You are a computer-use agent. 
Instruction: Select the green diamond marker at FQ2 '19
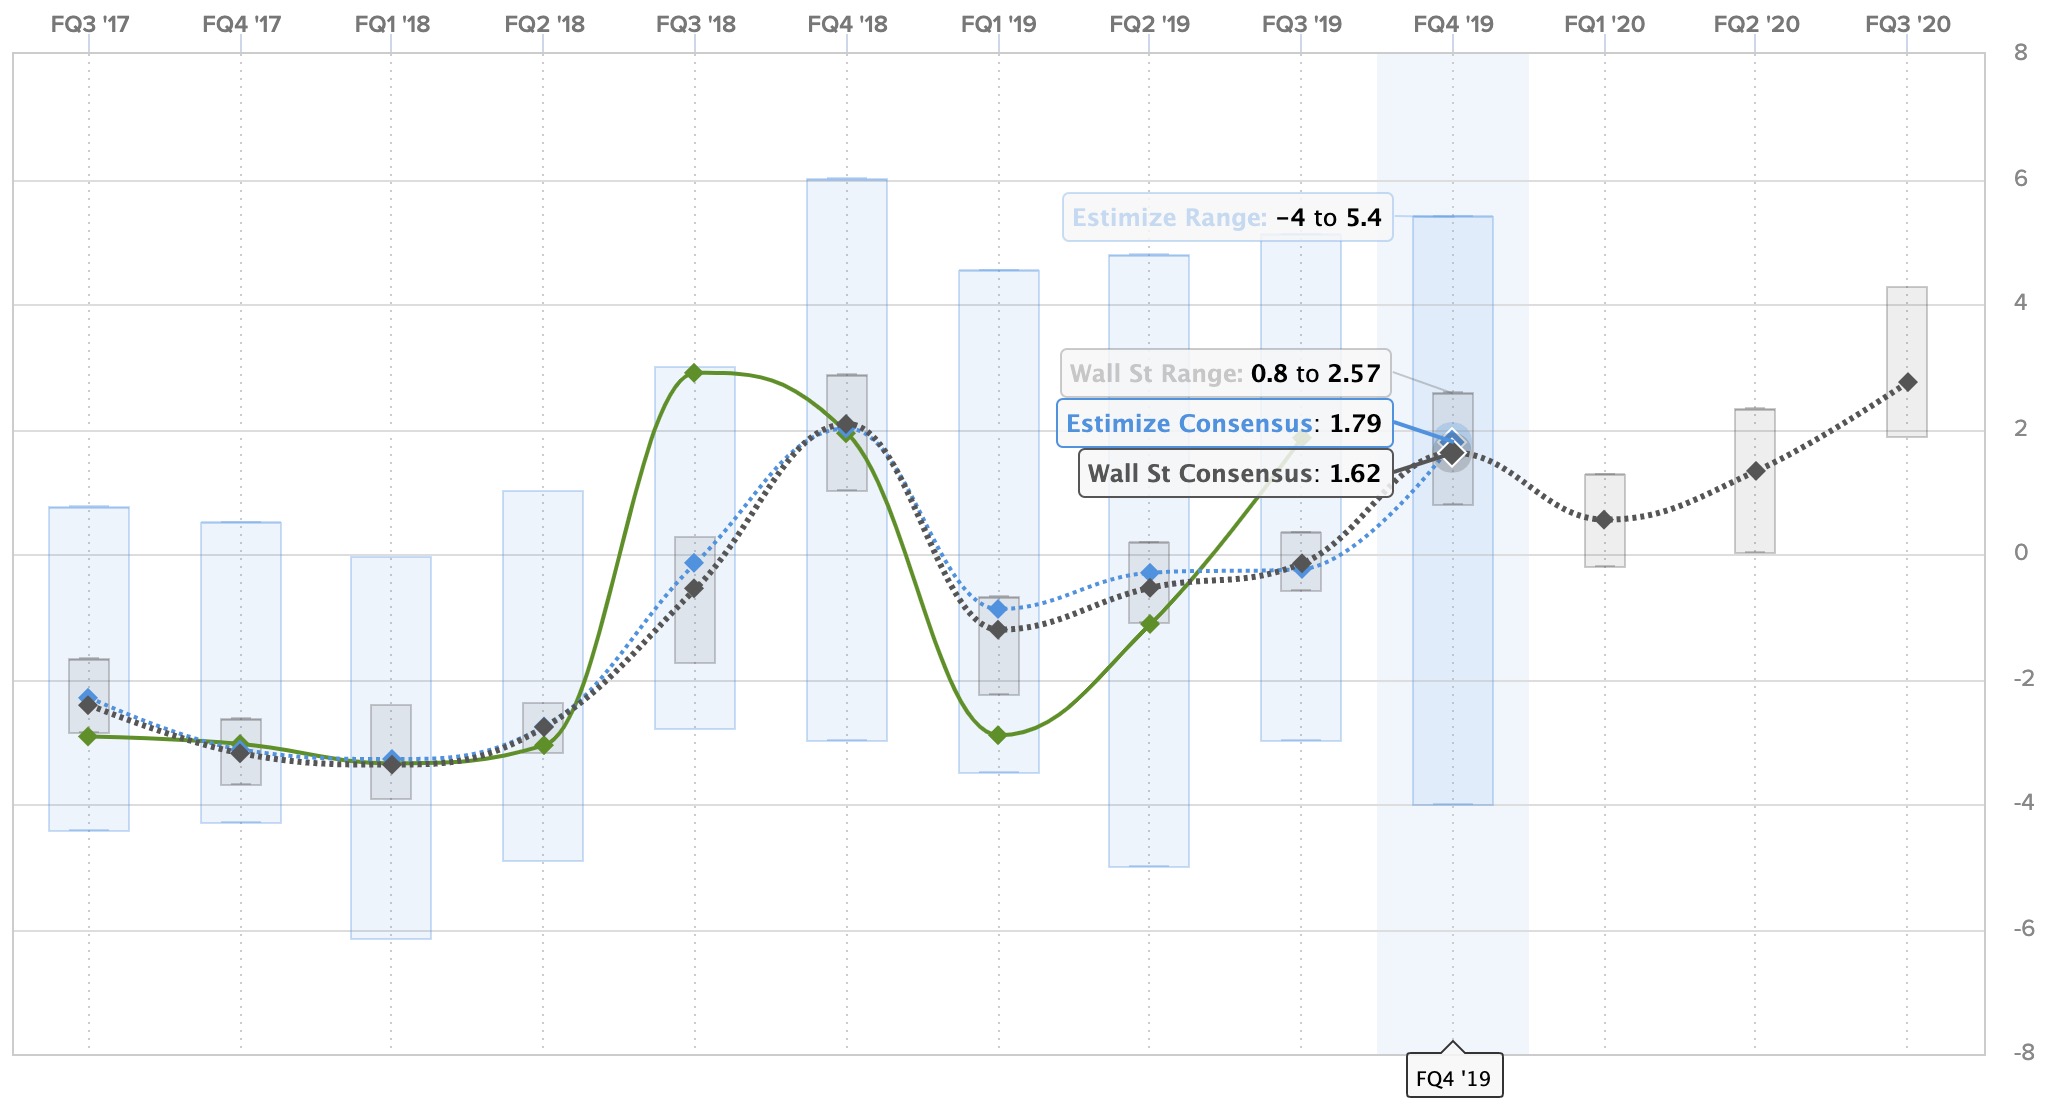tap(1150, 624)
